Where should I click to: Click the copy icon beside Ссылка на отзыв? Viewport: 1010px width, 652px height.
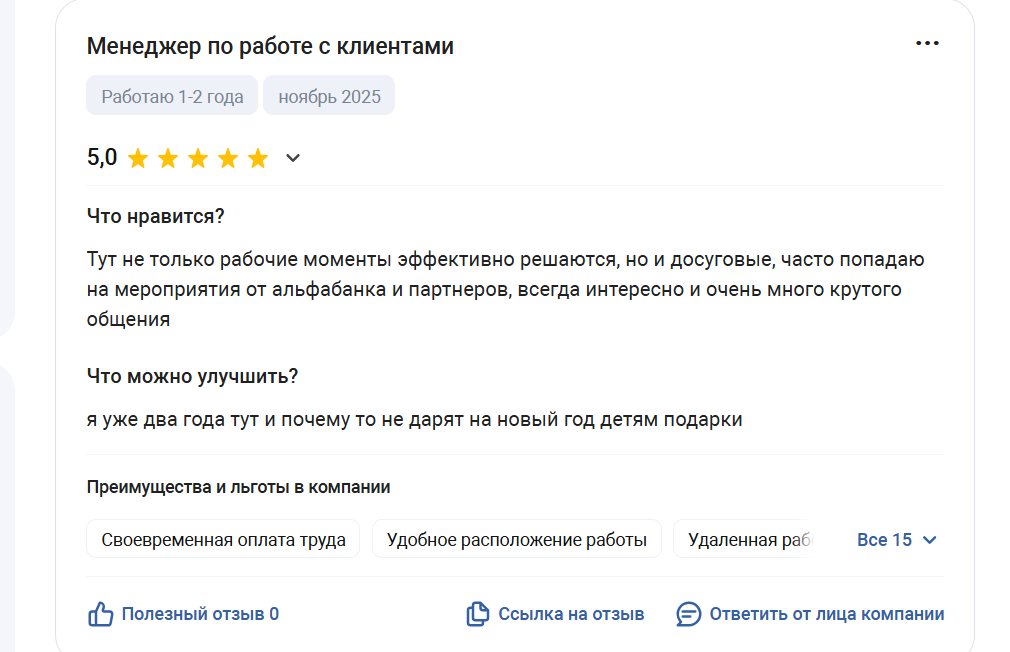coord(478,614)
